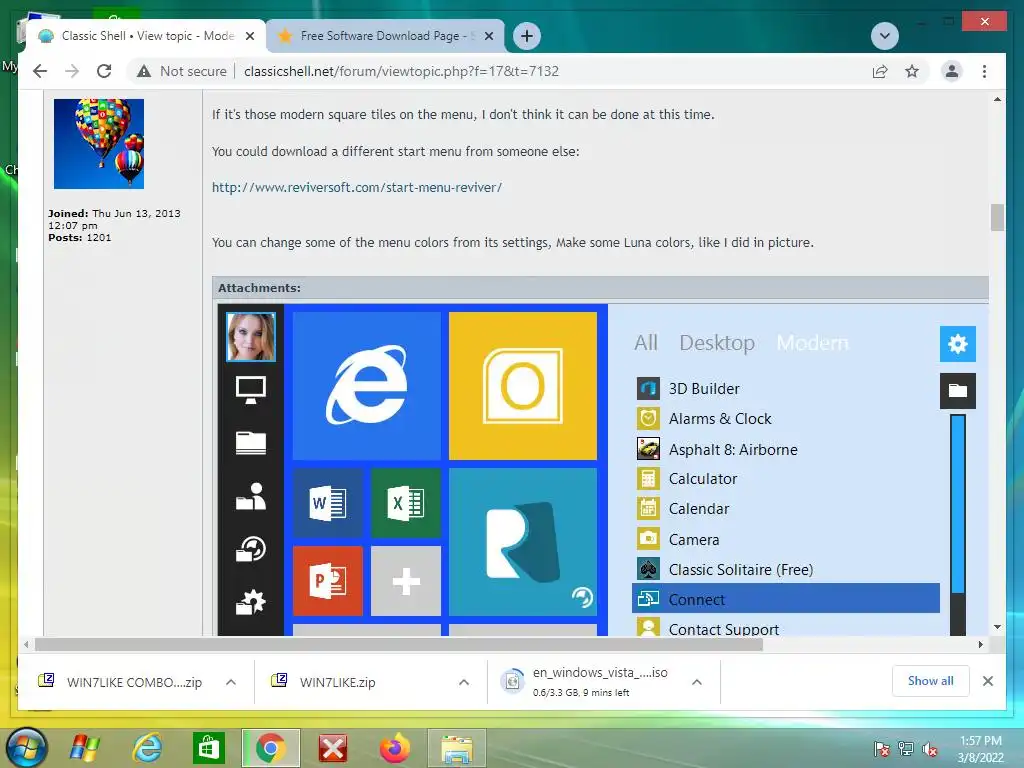Viewport: 1024px width, 768px height.
Task: Click the gear-folder icon in menu sidebar
Action: [251, 602]
